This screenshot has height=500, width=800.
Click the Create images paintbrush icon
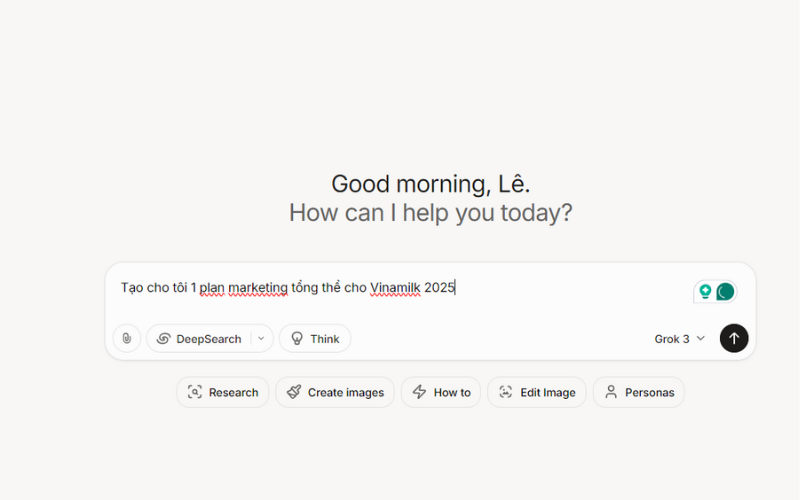tap(294, 393)
